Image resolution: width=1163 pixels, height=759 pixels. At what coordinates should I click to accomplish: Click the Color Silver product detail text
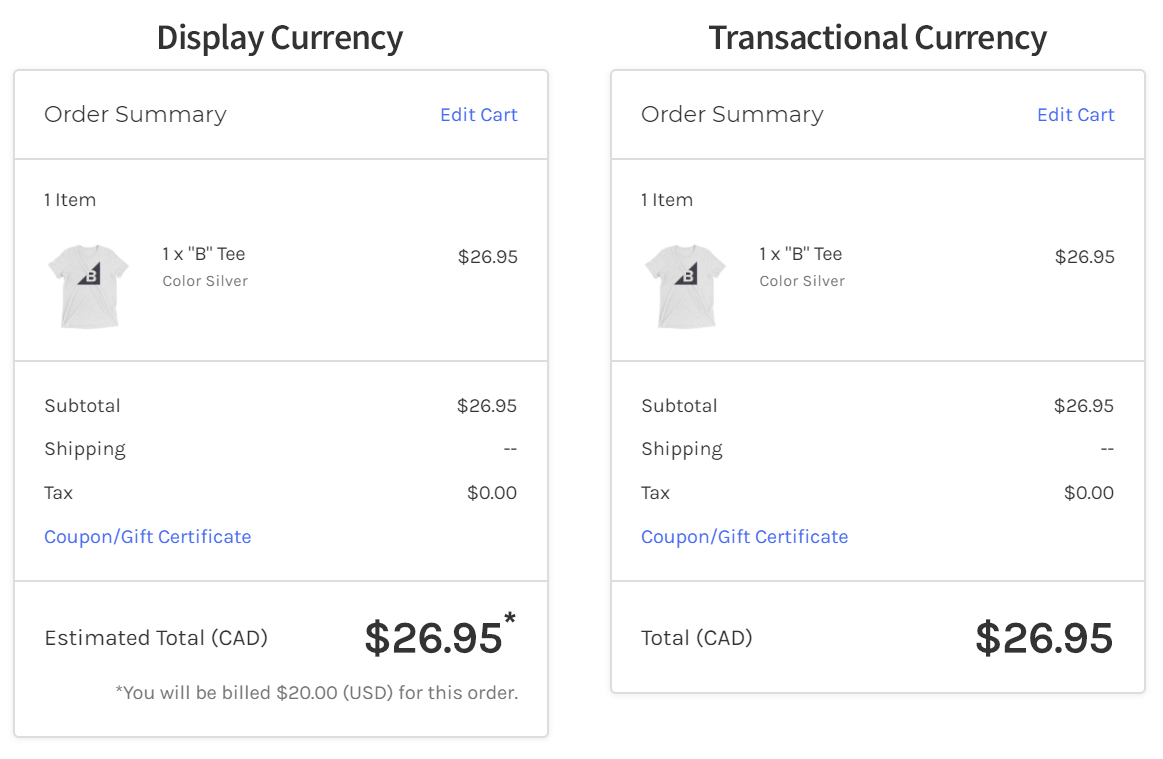click(204, 281)
